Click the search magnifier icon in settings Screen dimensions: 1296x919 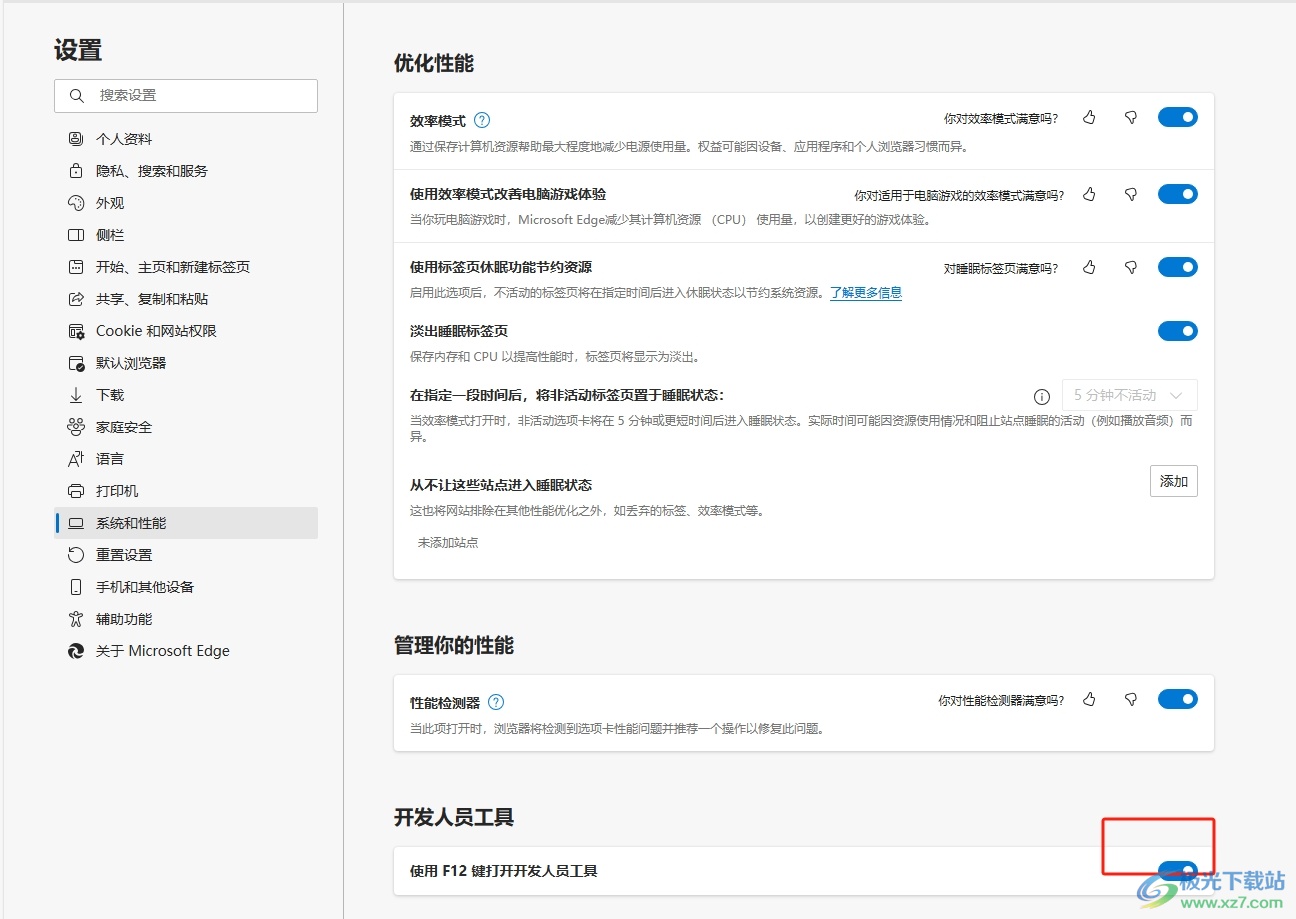click(x=77, y=96)
